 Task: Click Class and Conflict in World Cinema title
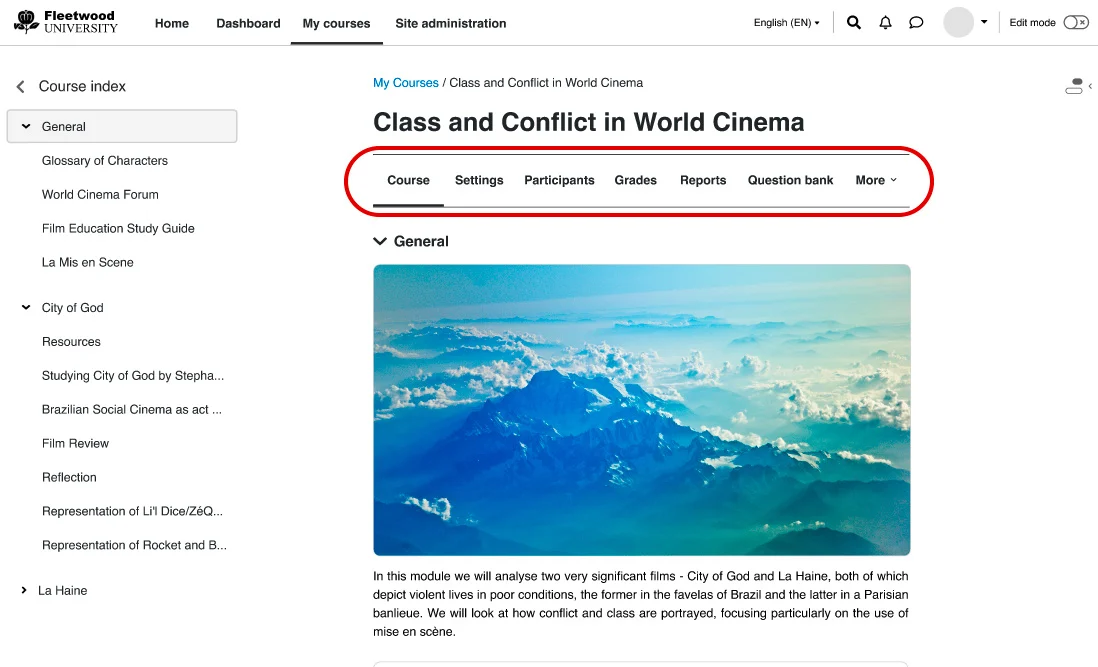588,122
